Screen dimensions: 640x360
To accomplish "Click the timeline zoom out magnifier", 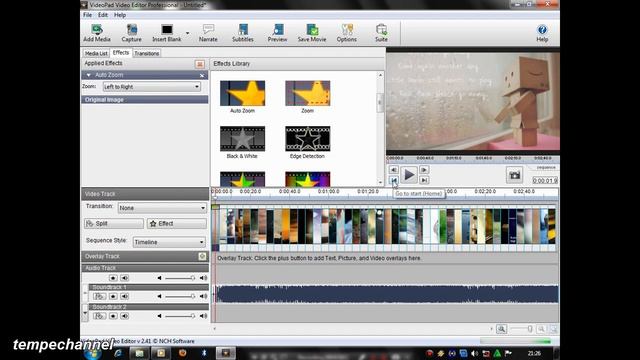I will (x=541, y=329).
